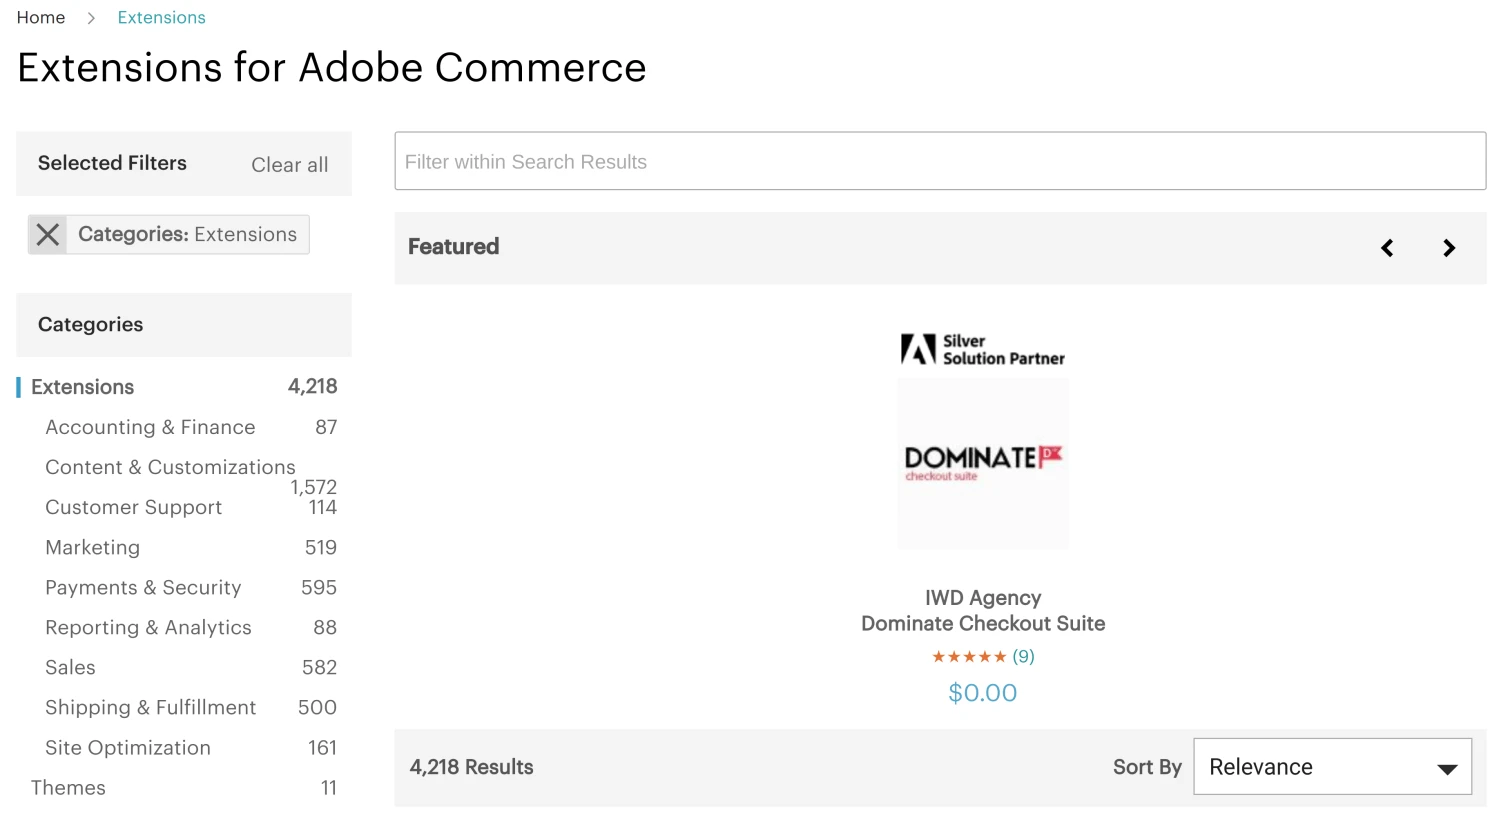1500x833 pixels.
Task: Select Reporting & Analytics category
Action: point(148,628)
